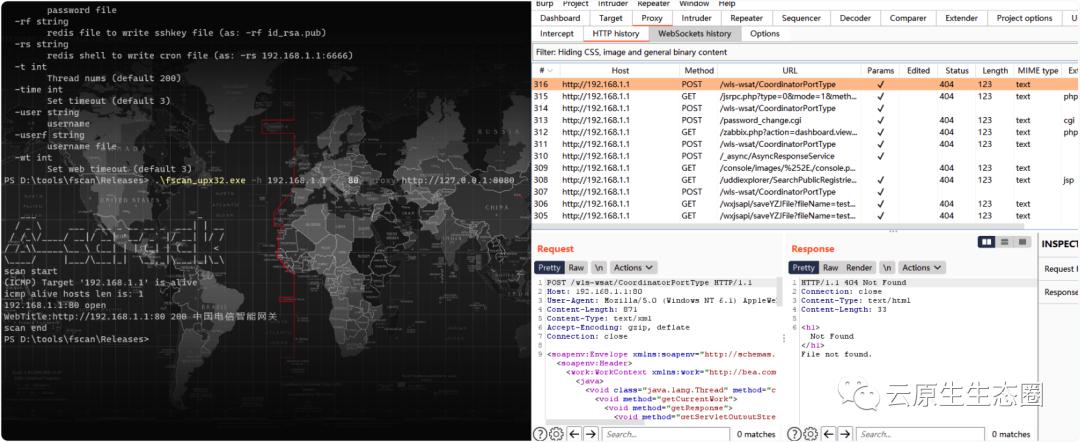
Task: Expand the Response Actions dropdown
Action: coord(921,268)
